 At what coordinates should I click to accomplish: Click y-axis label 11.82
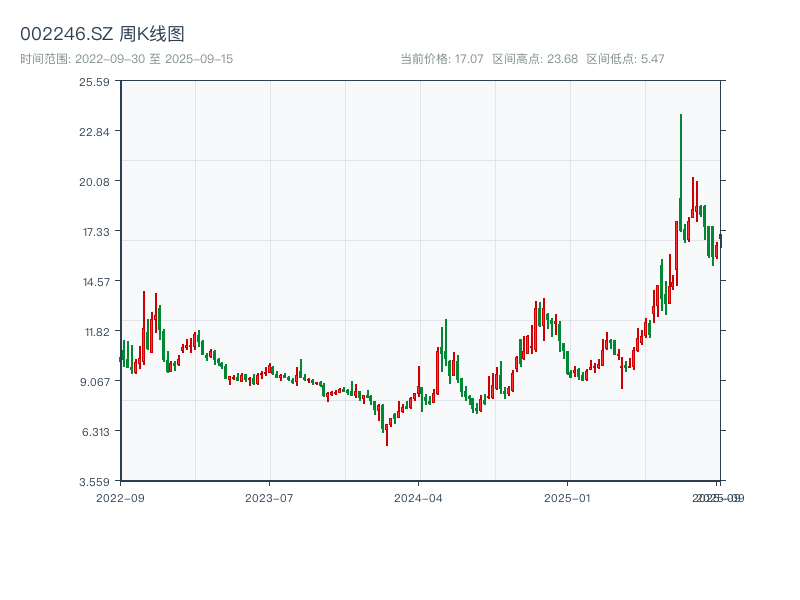[x=97, y=332]
